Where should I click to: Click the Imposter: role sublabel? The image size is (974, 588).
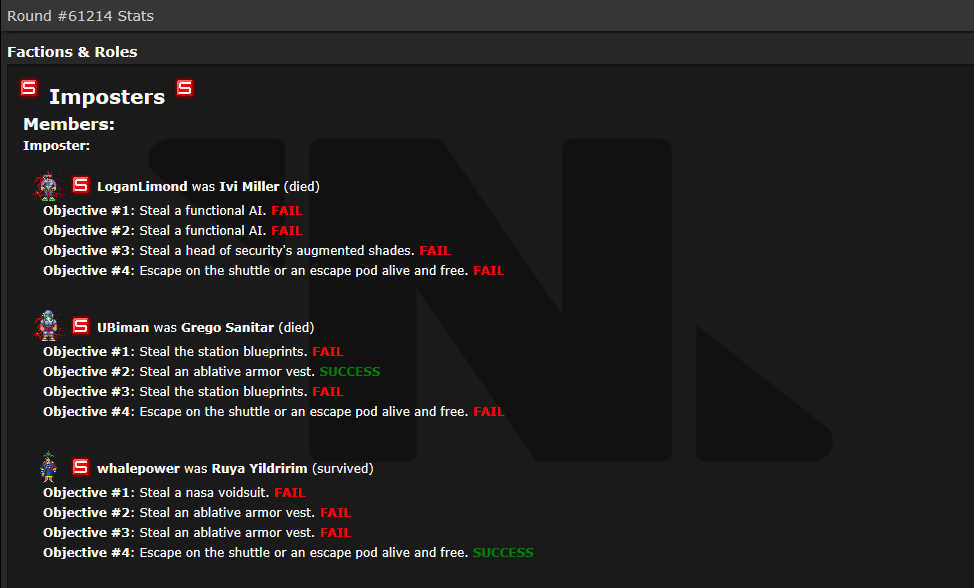pyautogui.click(x=56, y=146)
